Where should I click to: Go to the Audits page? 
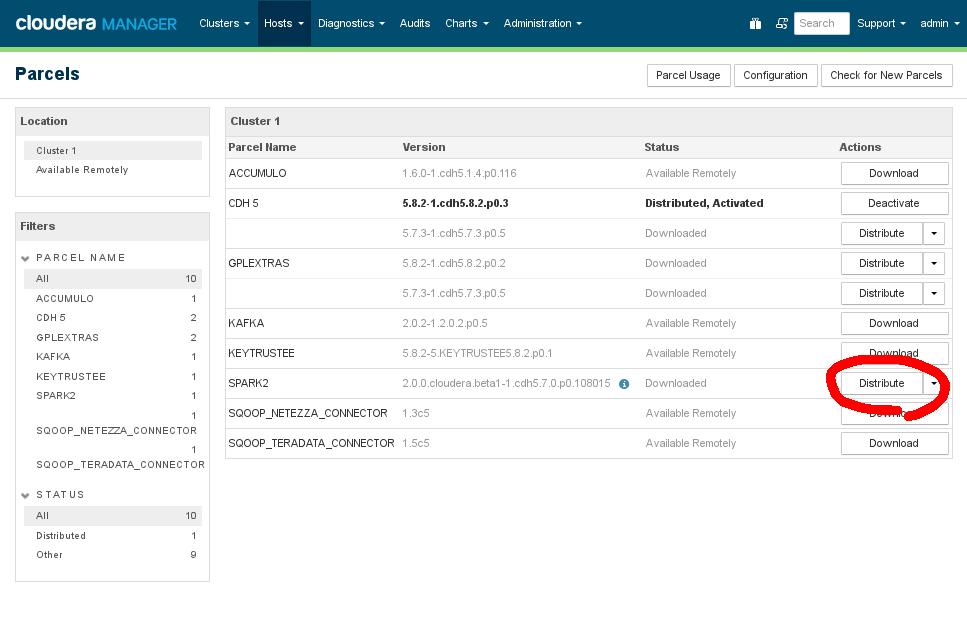click(x=414, y=23)
